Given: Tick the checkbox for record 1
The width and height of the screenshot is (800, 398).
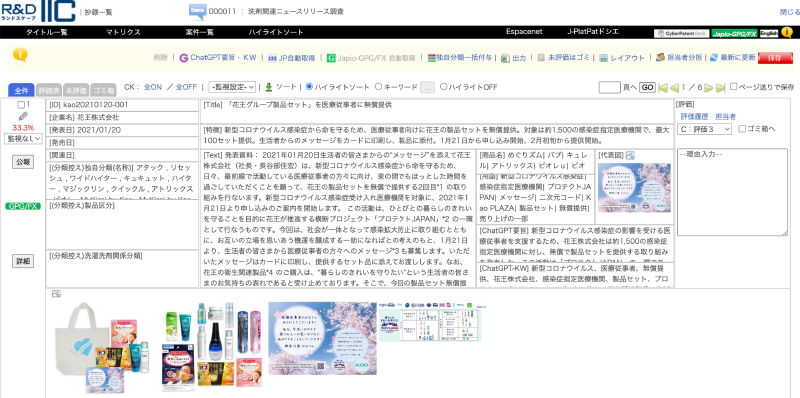Looking at the screenshot, I should [x=21, y=105].
